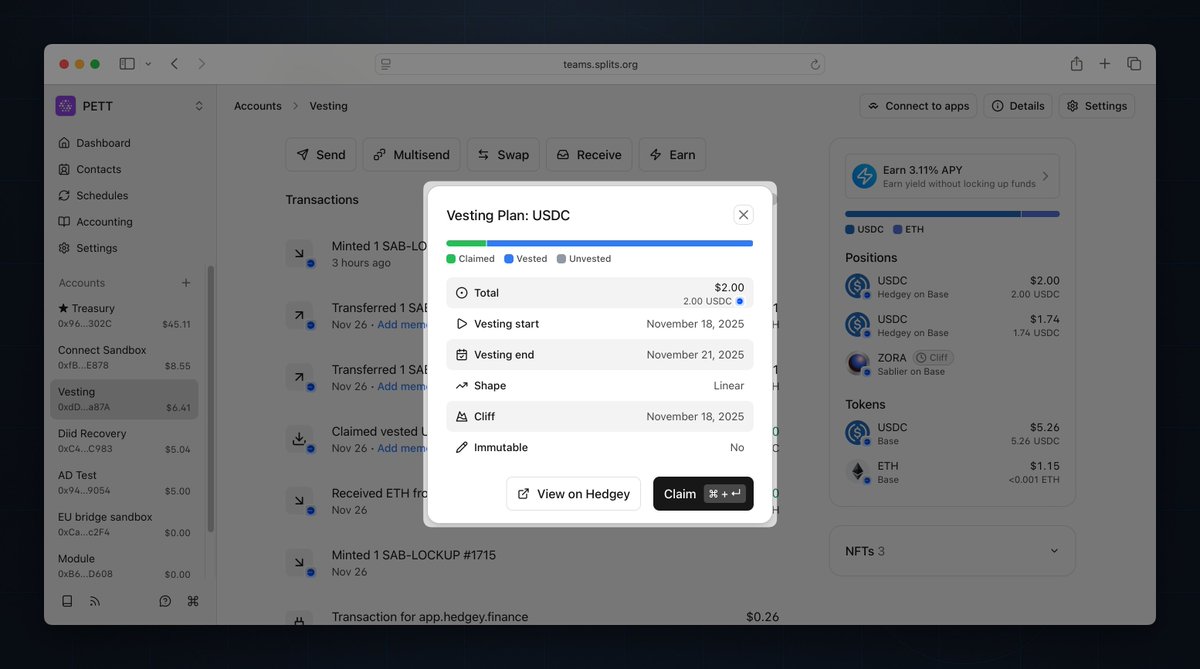
Task: Open the Received ETH transaction icon
Action: tap(299, 501)
